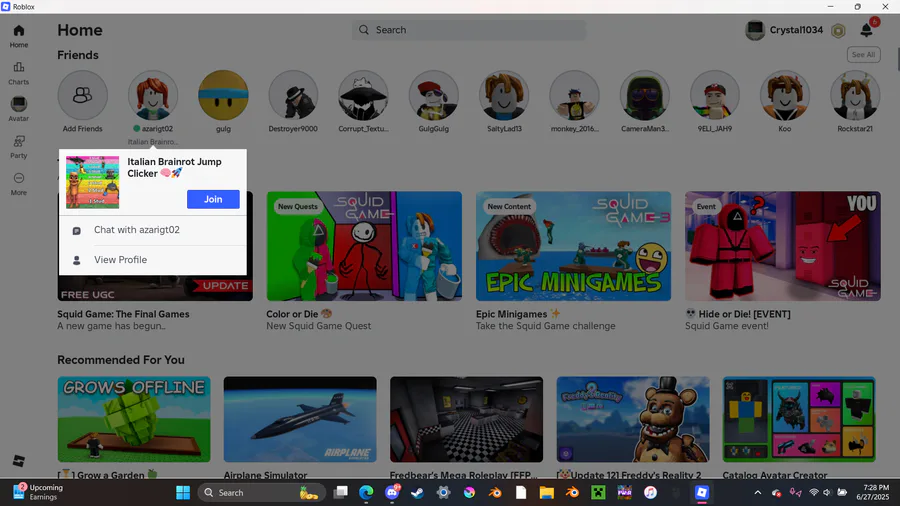Open Freddy's Reality 2 thumbnail

[633, 419]
